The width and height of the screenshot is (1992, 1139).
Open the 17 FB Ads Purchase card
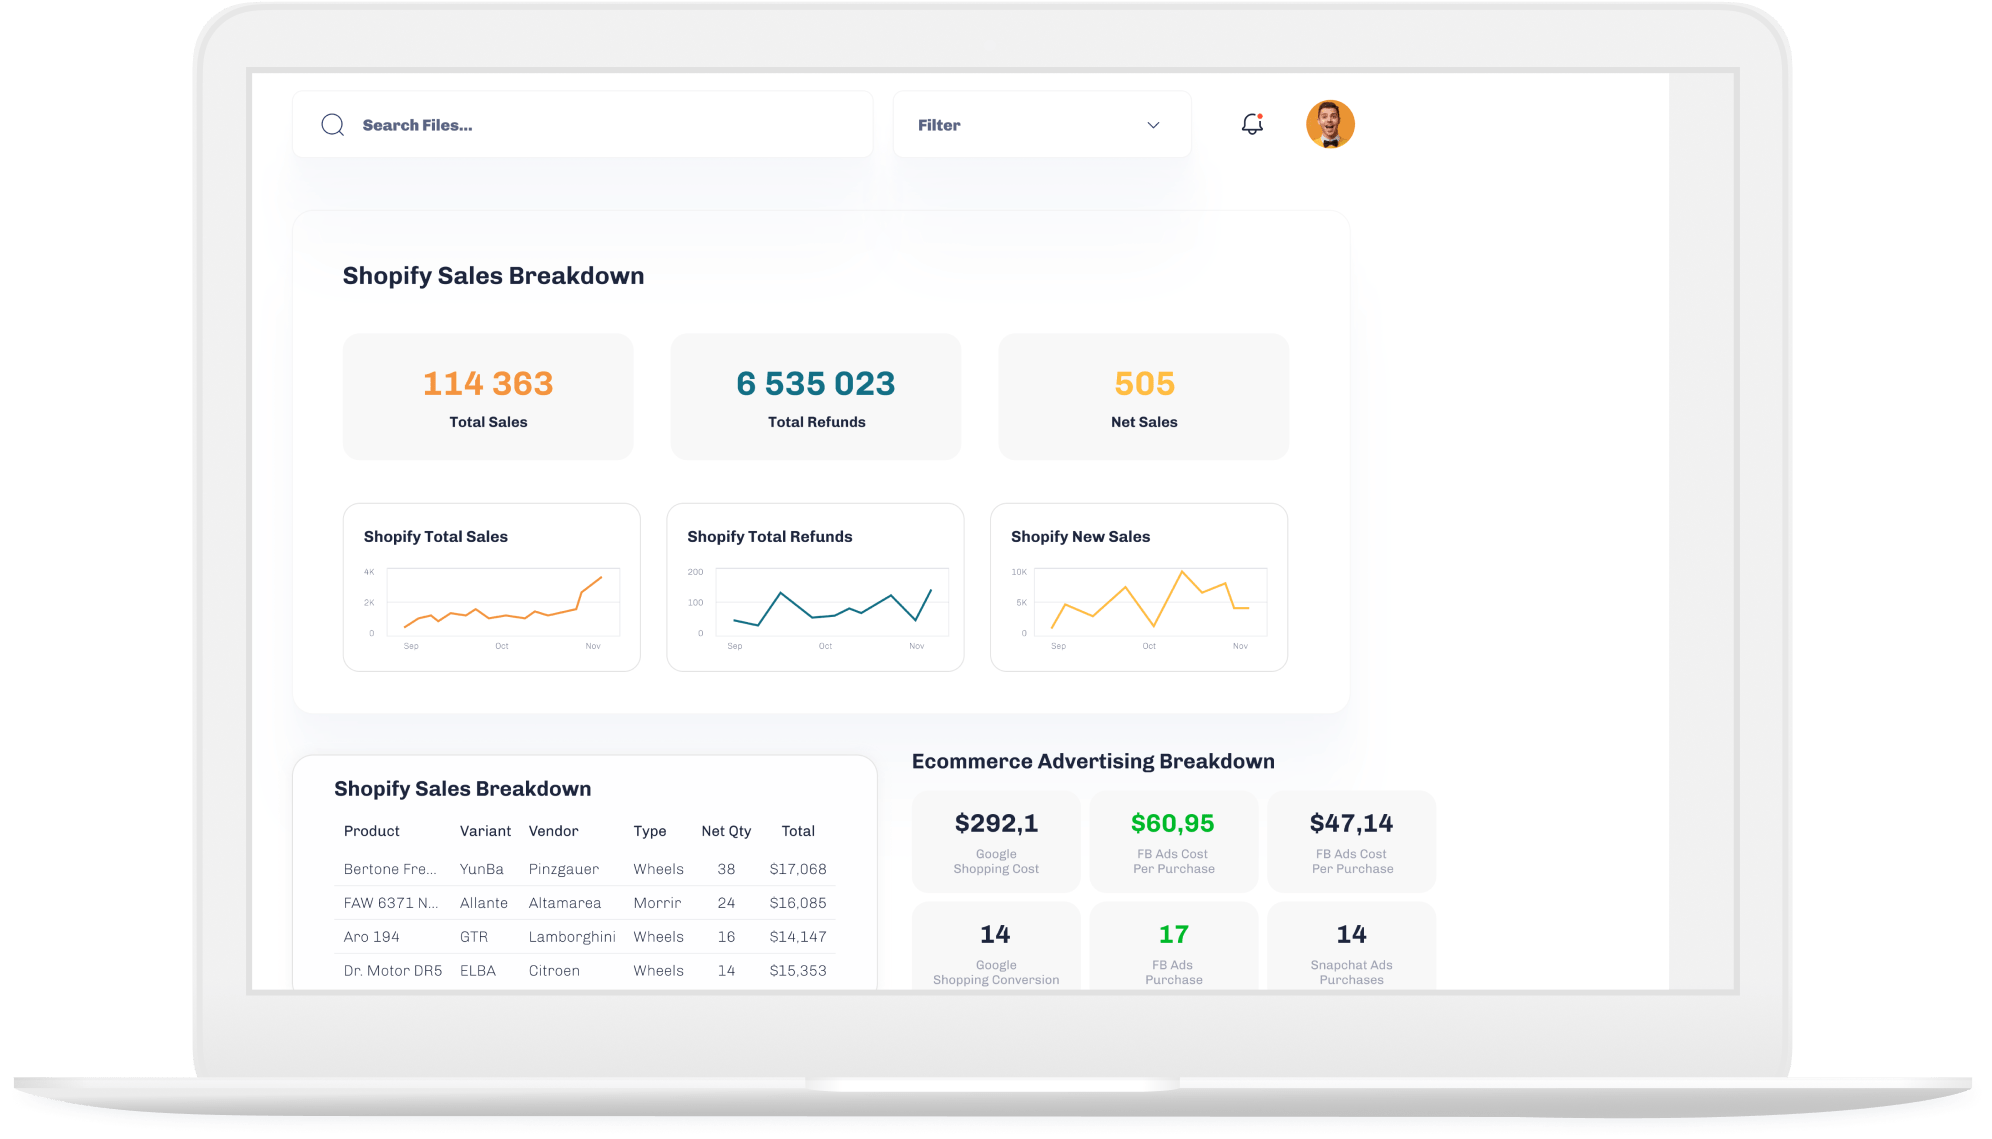click(x=1174, y=947)
